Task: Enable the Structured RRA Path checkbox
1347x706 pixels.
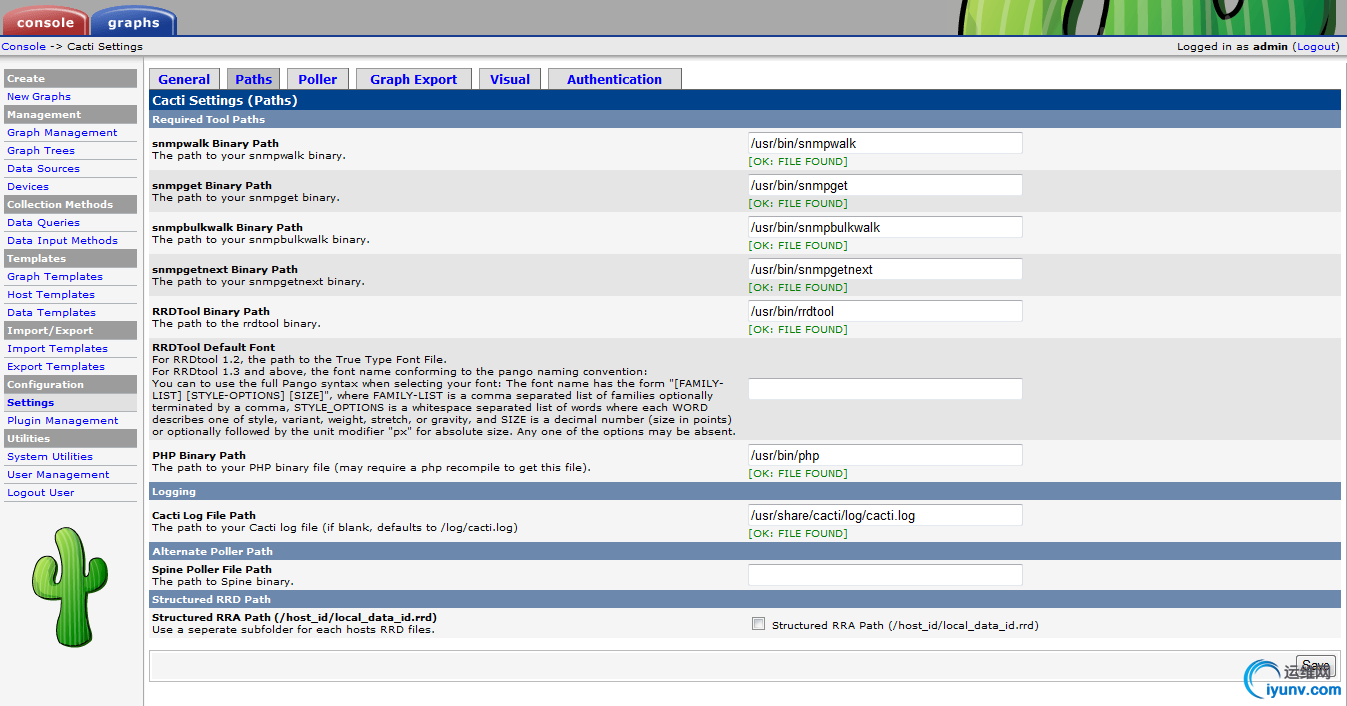Action: pos(758,624)
